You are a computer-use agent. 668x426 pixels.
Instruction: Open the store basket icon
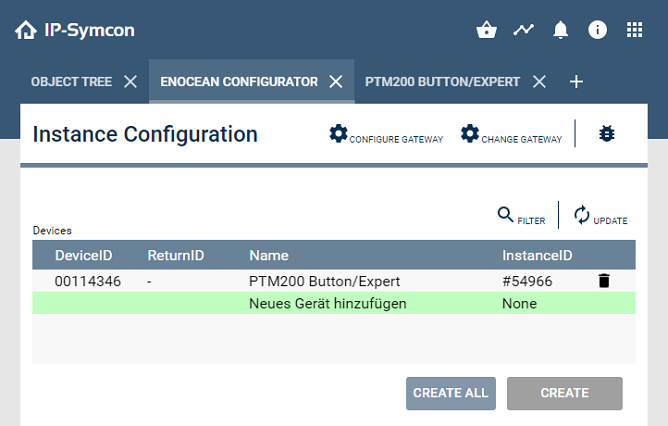[487, 30]
